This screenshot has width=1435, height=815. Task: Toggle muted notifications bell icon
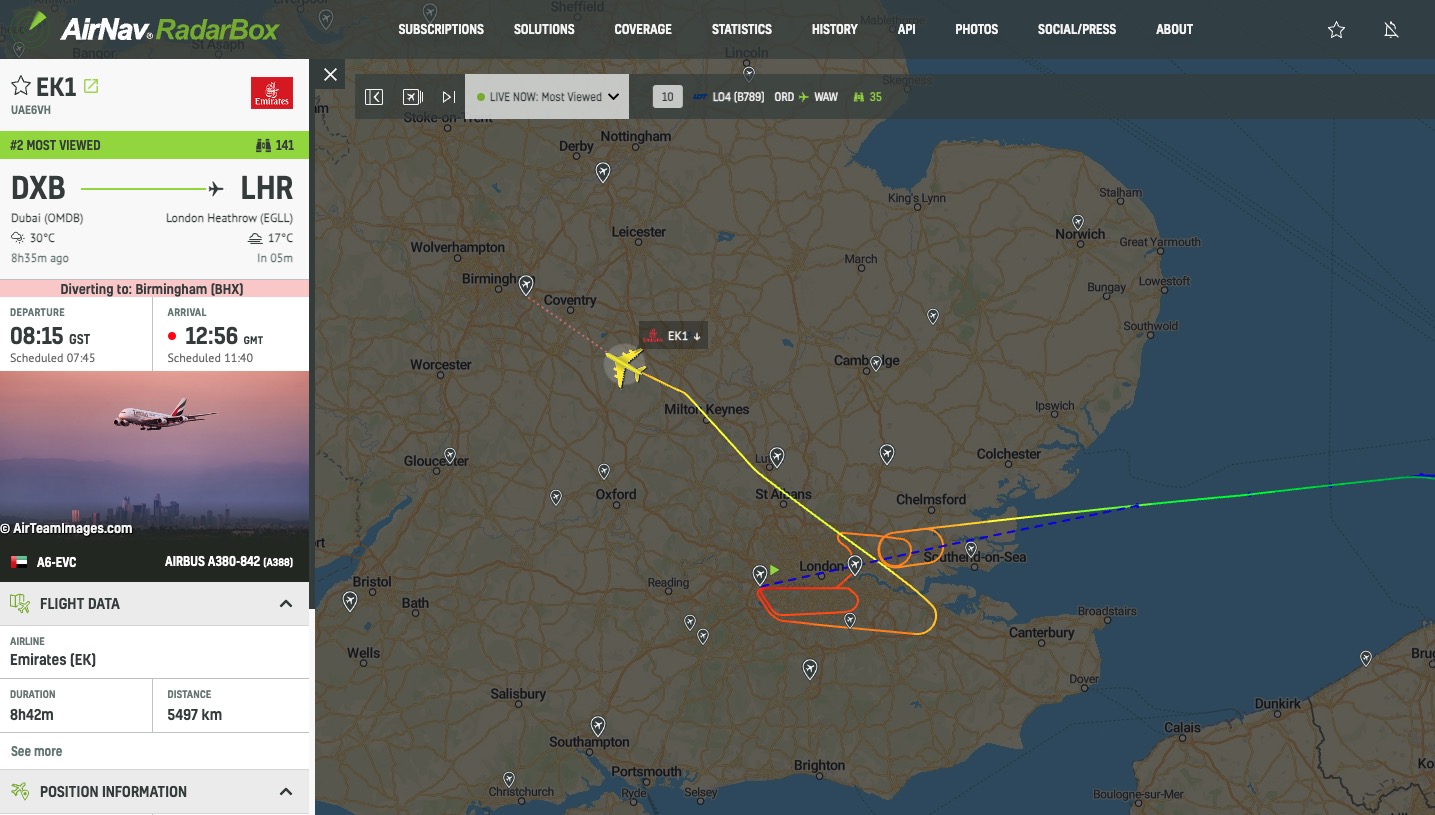[x=1391, y=30]
